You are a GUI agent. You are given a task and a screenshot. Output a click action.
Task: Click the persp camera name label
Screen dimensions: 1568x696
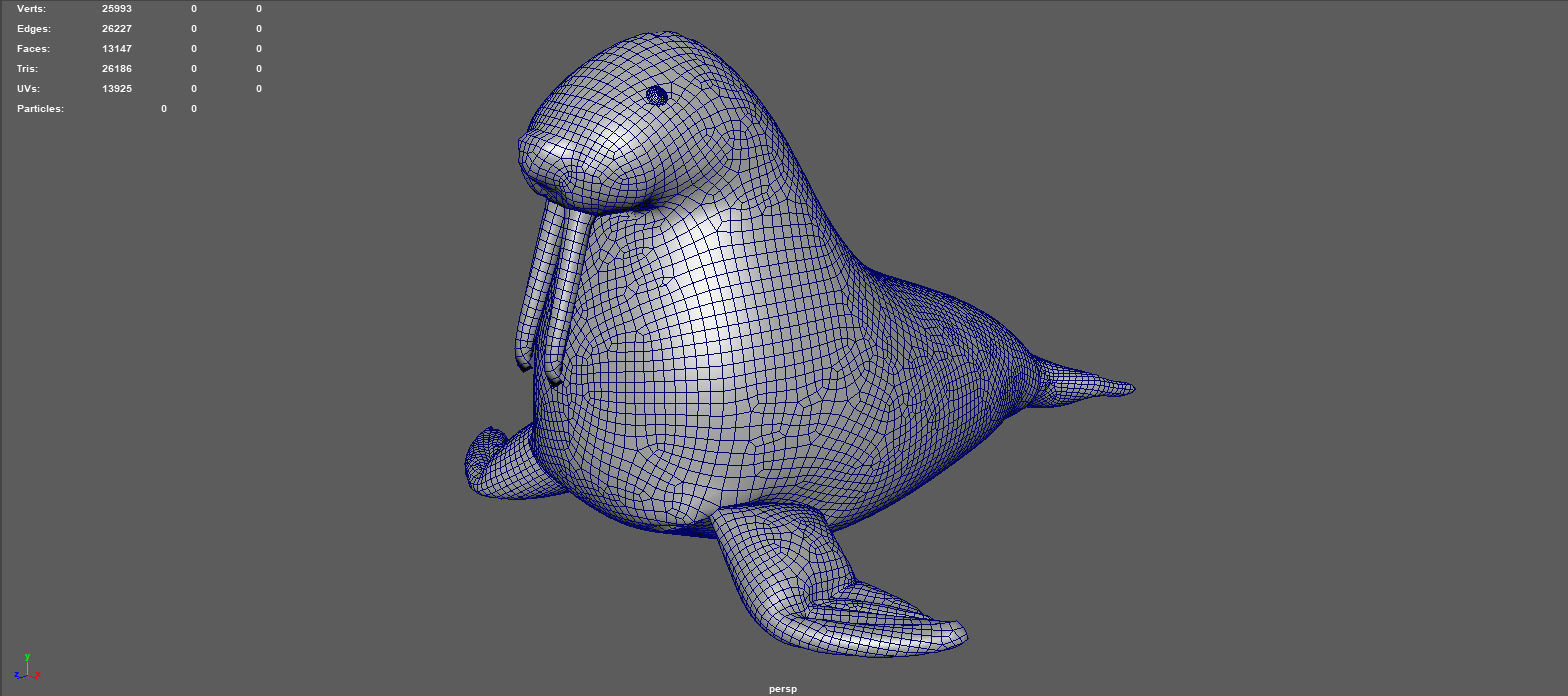783,689
